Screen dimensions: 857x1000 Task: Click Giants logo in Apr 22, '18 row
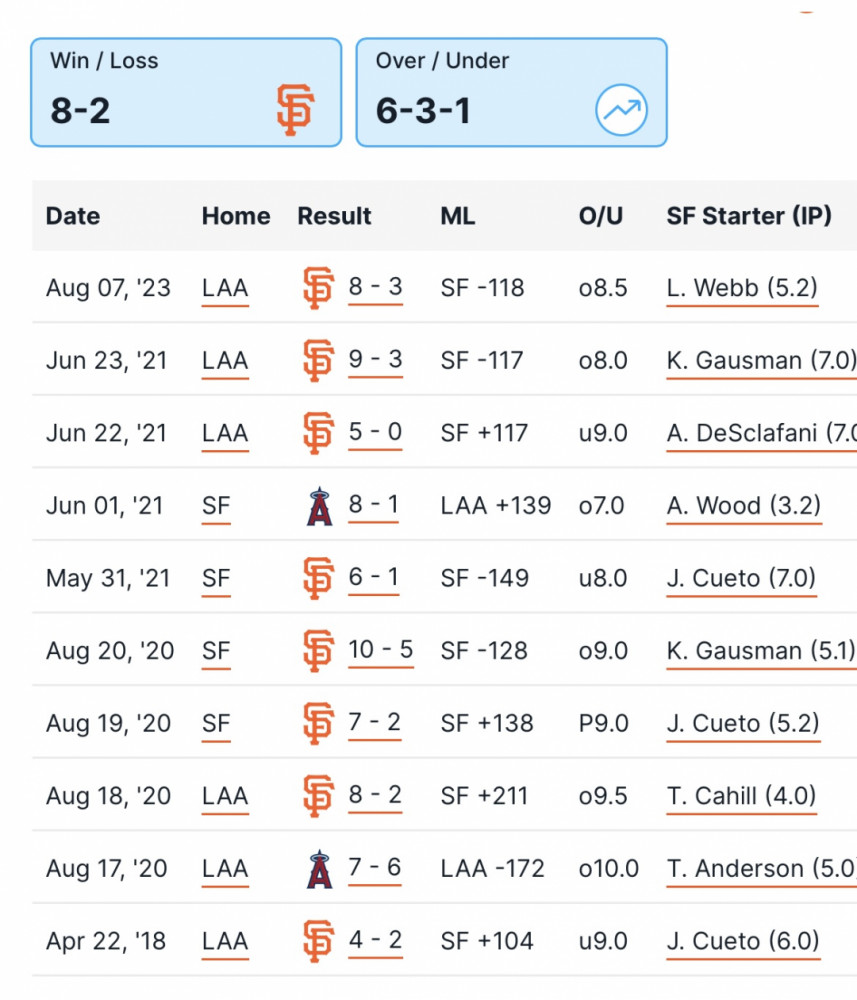coord(318,941)
